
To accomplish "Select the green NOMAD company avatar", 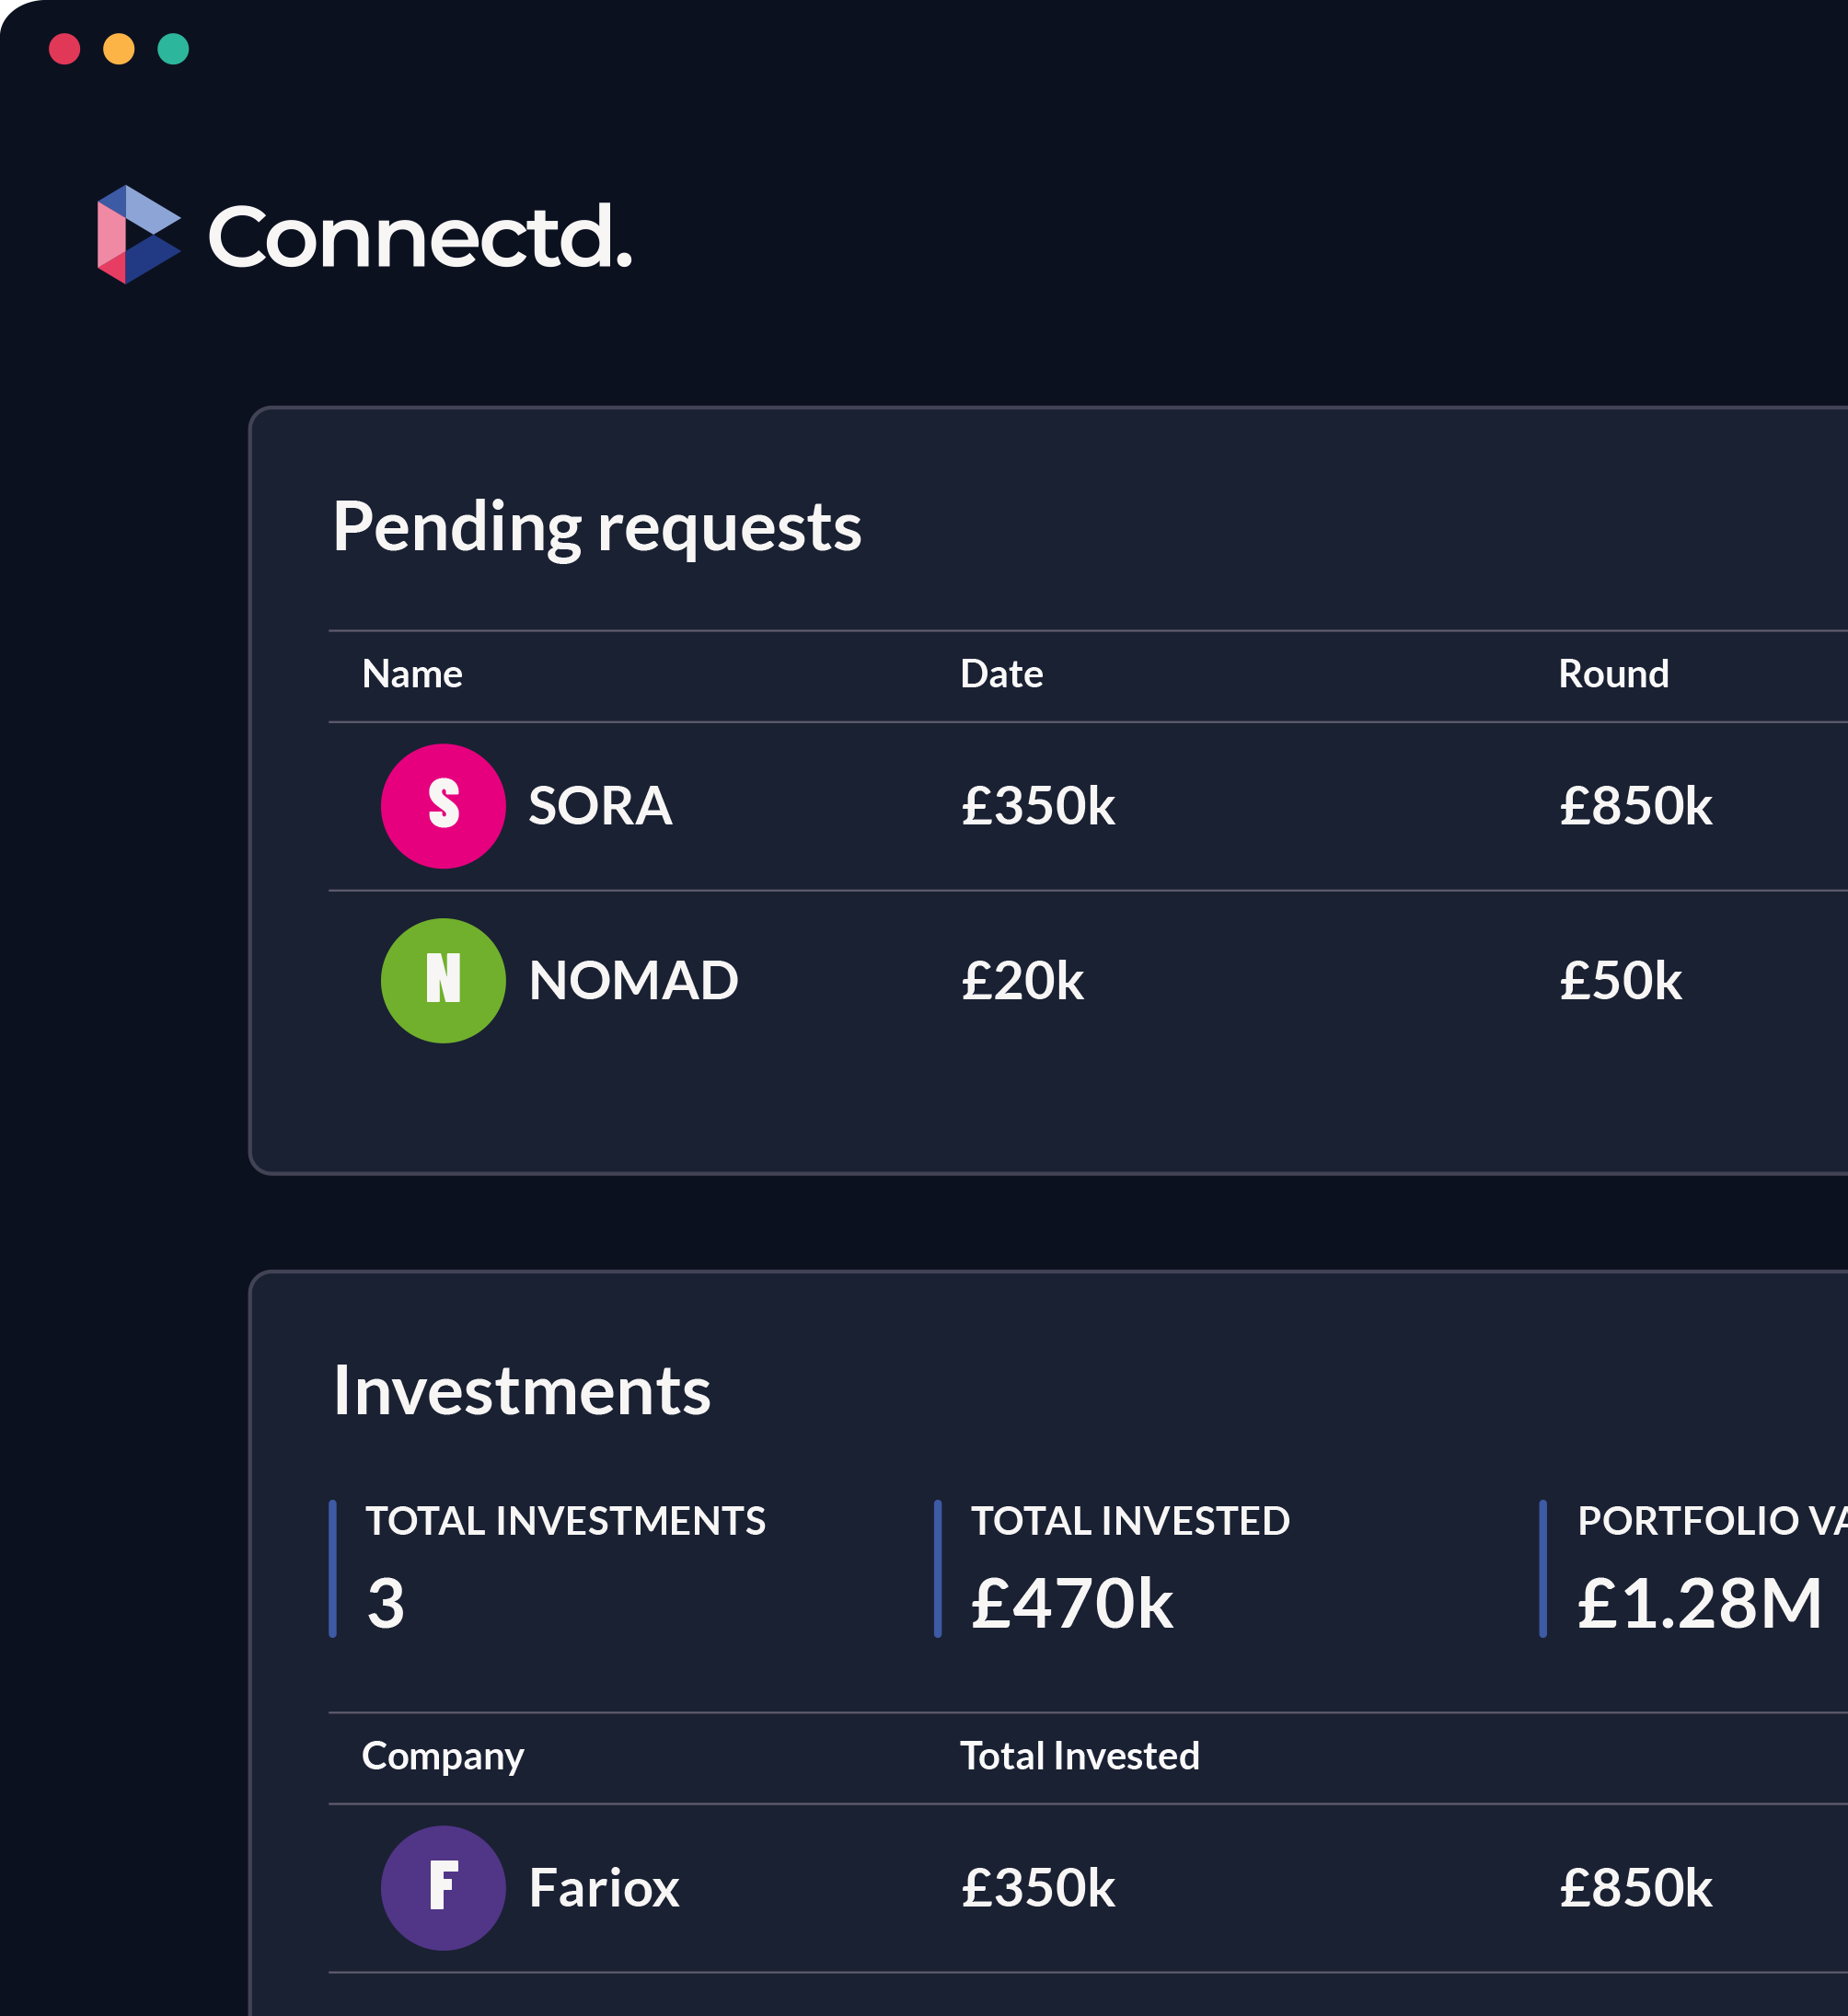I will [443, 981].
